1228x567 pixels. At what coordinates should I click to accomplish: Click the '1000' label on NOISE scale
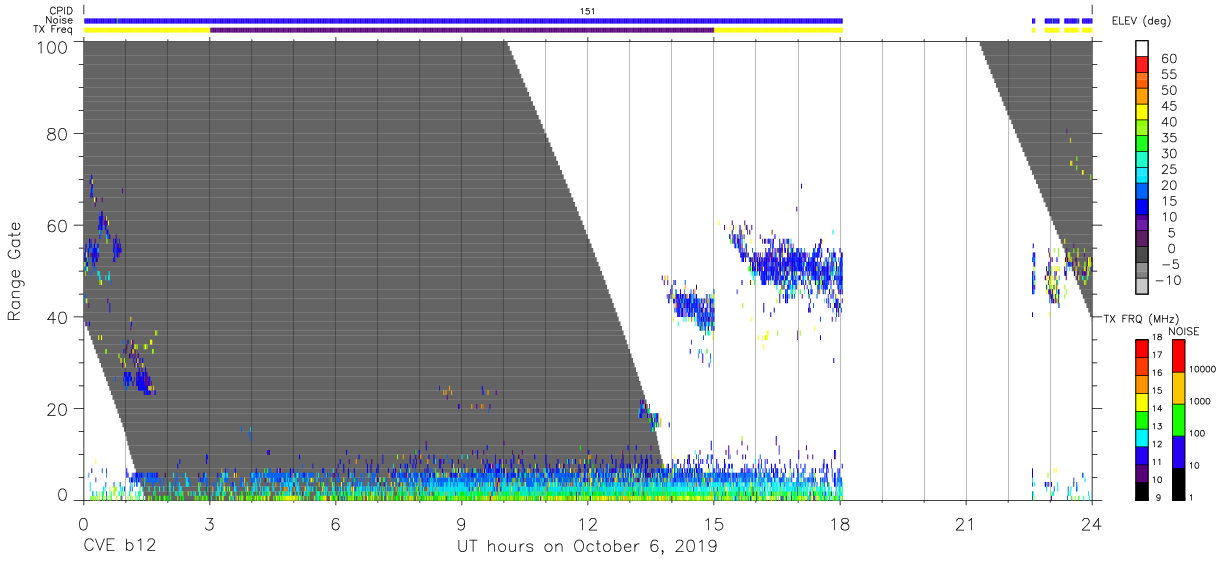click(x=1200, y=401)
